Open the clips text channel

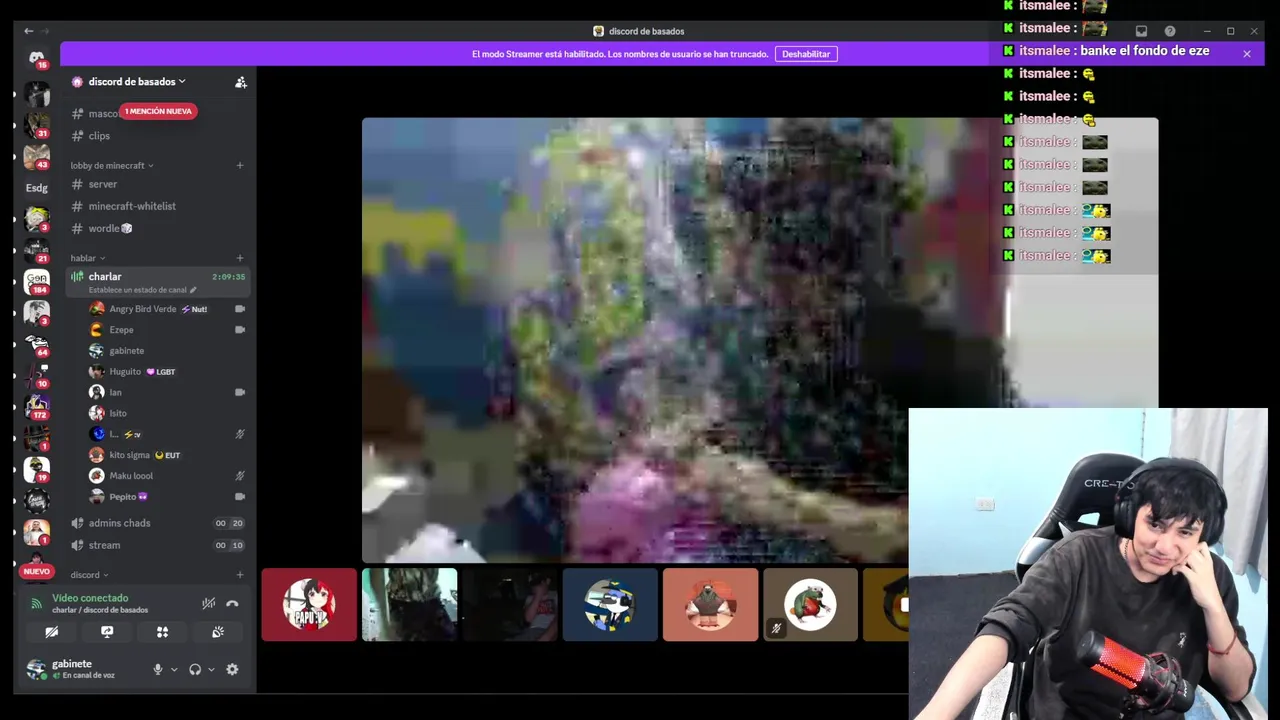tap(157, 136)
